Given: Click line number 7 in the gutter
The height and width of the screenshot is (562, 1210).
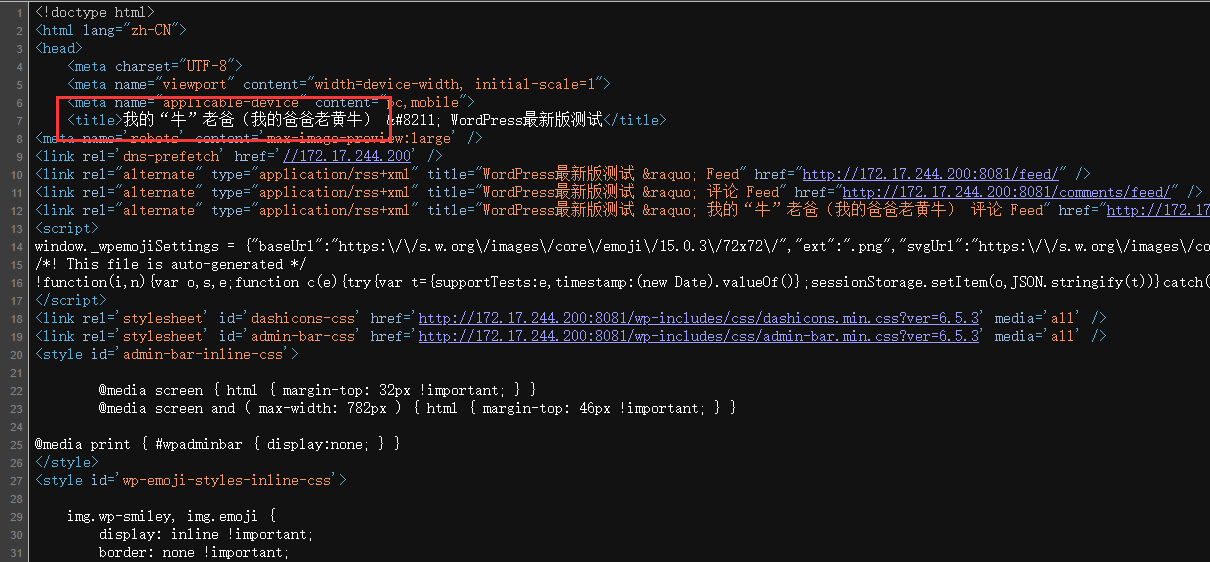Looking at the screenshot, I should point(20,120).
